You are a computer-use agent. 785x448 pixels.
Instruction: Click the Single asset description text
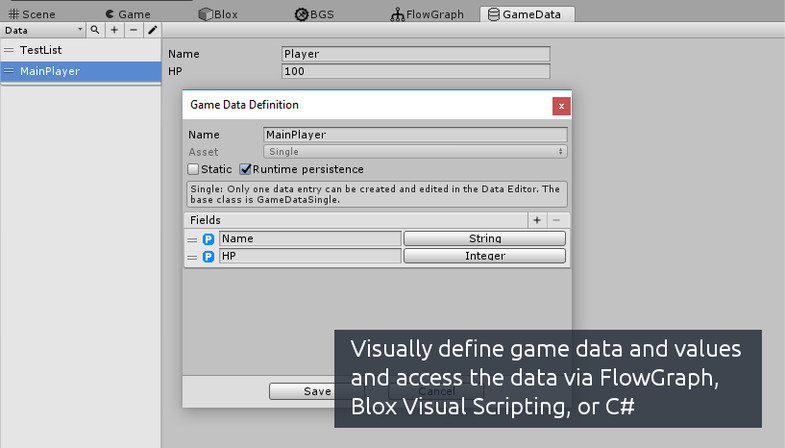376,194
